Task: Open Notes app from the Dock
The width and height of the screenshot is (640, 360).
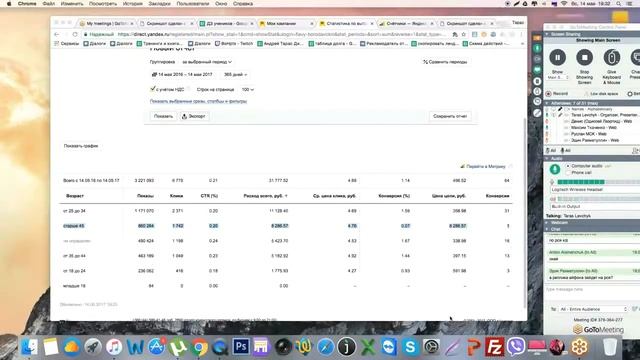Action: point(51,347)
